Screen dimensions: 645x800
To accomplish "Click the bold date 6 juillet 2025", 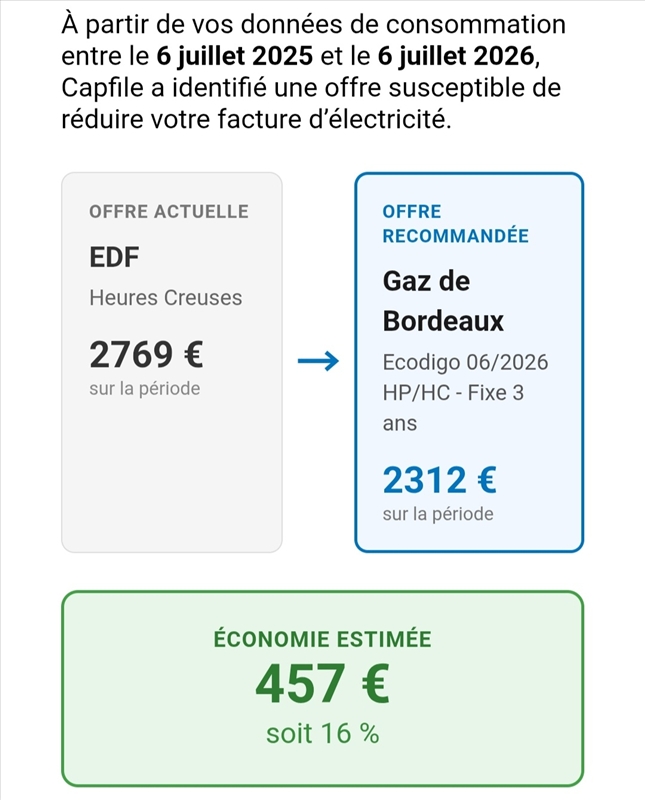I will [235, 56].
